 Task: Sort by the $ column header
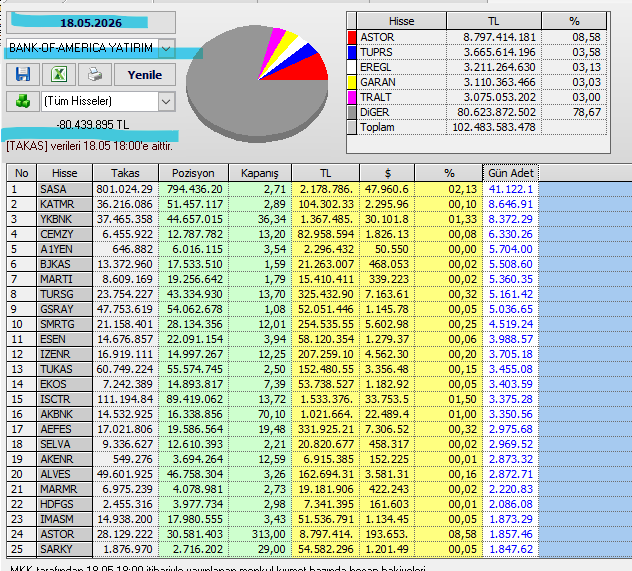click(x=387, y=173)
